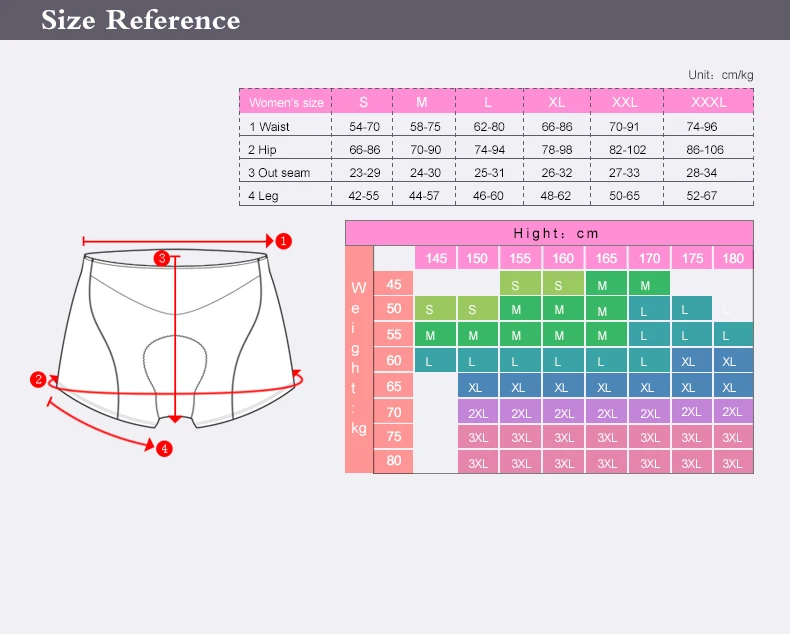Viewport: 790px width, 634px height.
Task: Select the 145 height column header
Action: 436,259
